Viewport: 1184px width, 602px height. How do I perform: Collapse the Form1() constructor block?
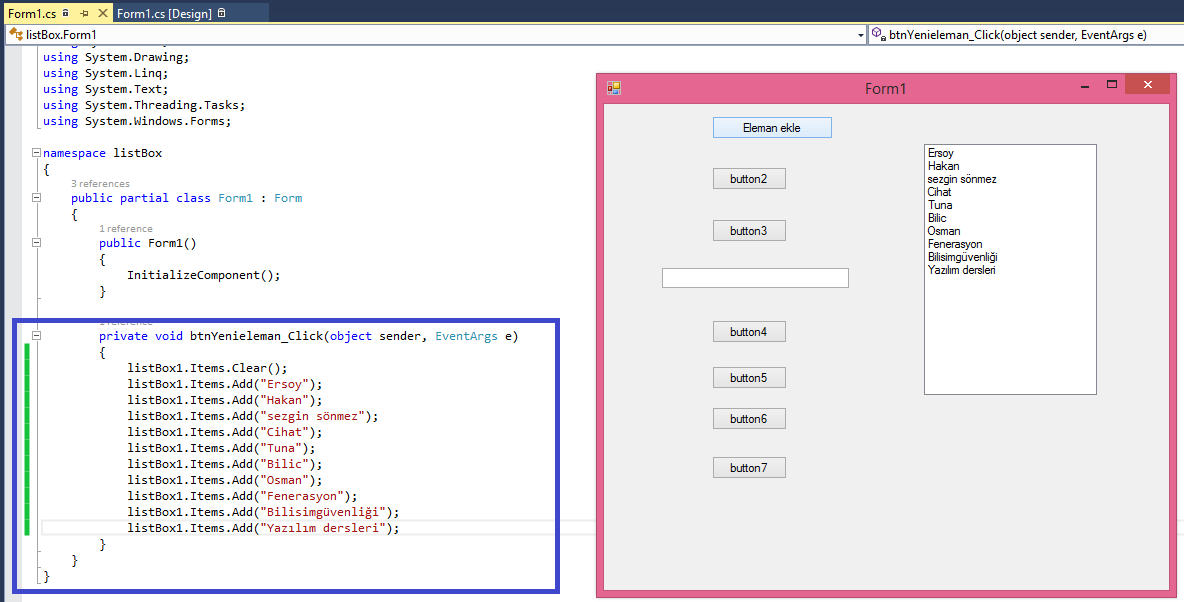point(36,243)
